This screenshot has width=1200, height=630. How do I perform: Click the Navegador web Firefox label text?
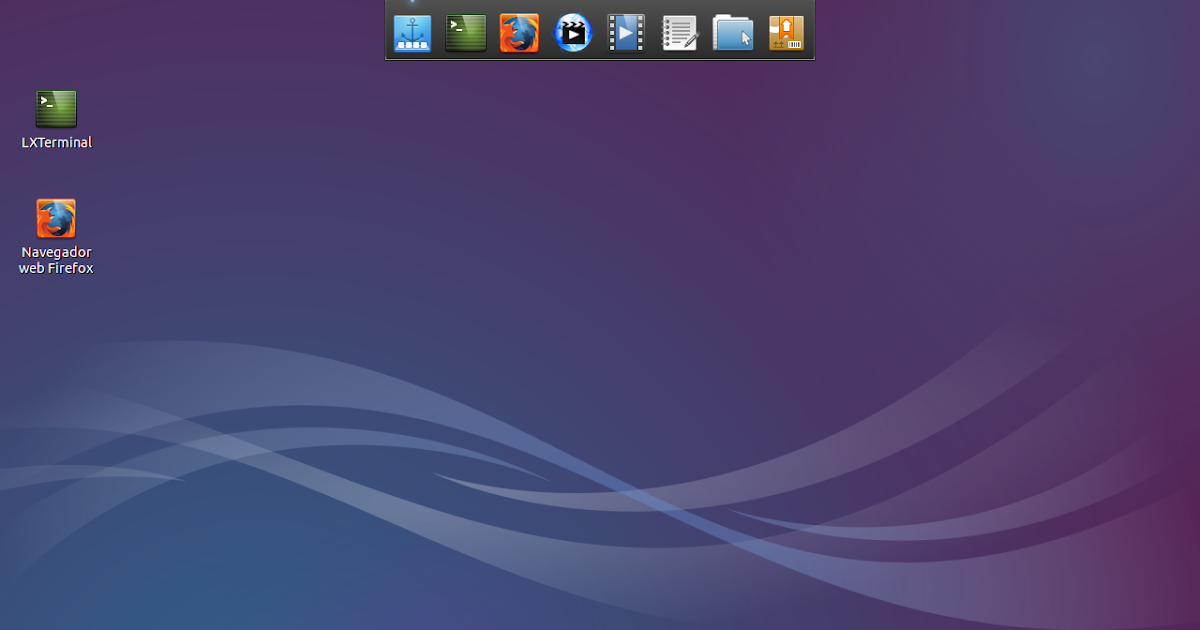(x=56, y=260)
